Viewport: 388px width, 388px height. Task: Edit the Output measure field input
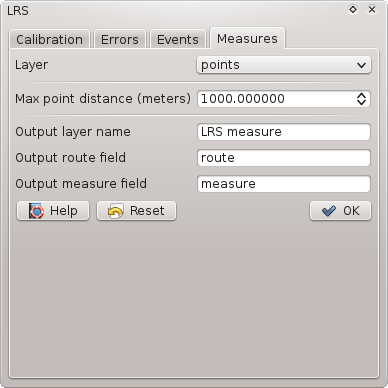click(x=284, y=184)
